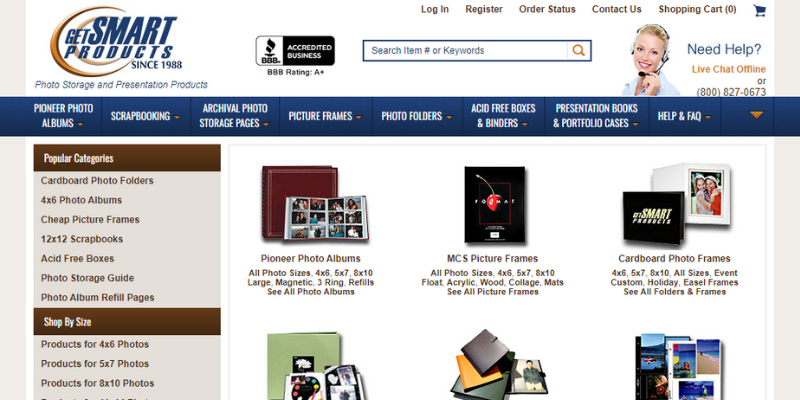Open the Acid Free Boxes & Binders menu
Viewport: 800px width, 400px height.
[503, 116]
